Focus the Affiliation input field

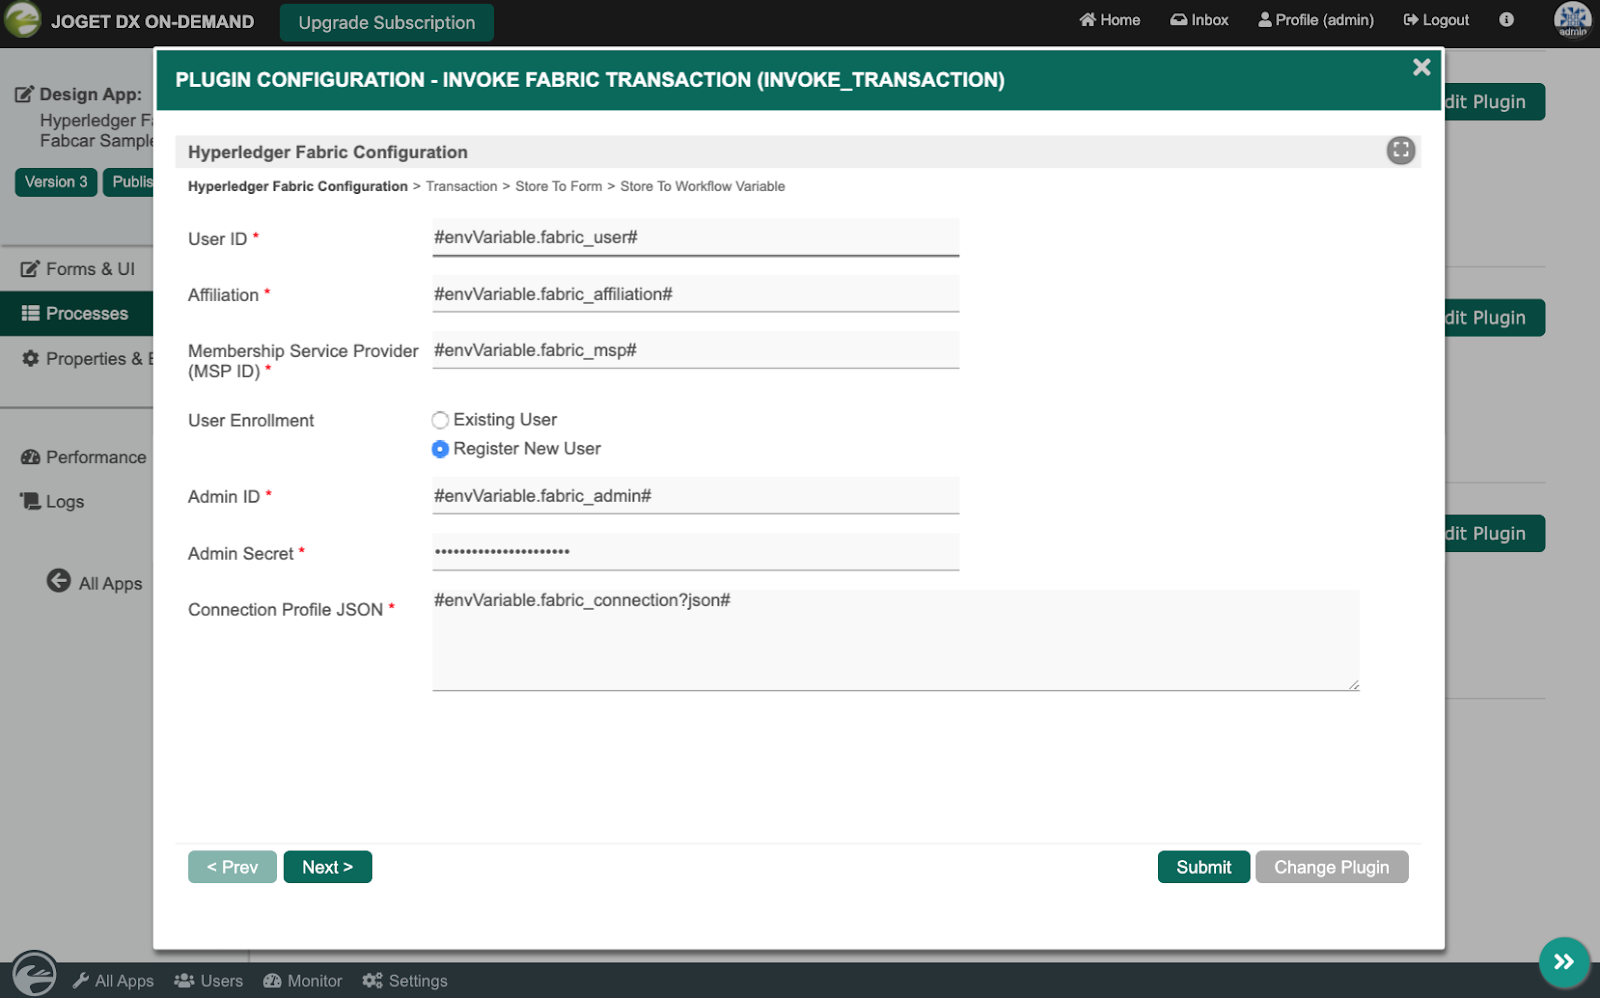coord(695,294)
